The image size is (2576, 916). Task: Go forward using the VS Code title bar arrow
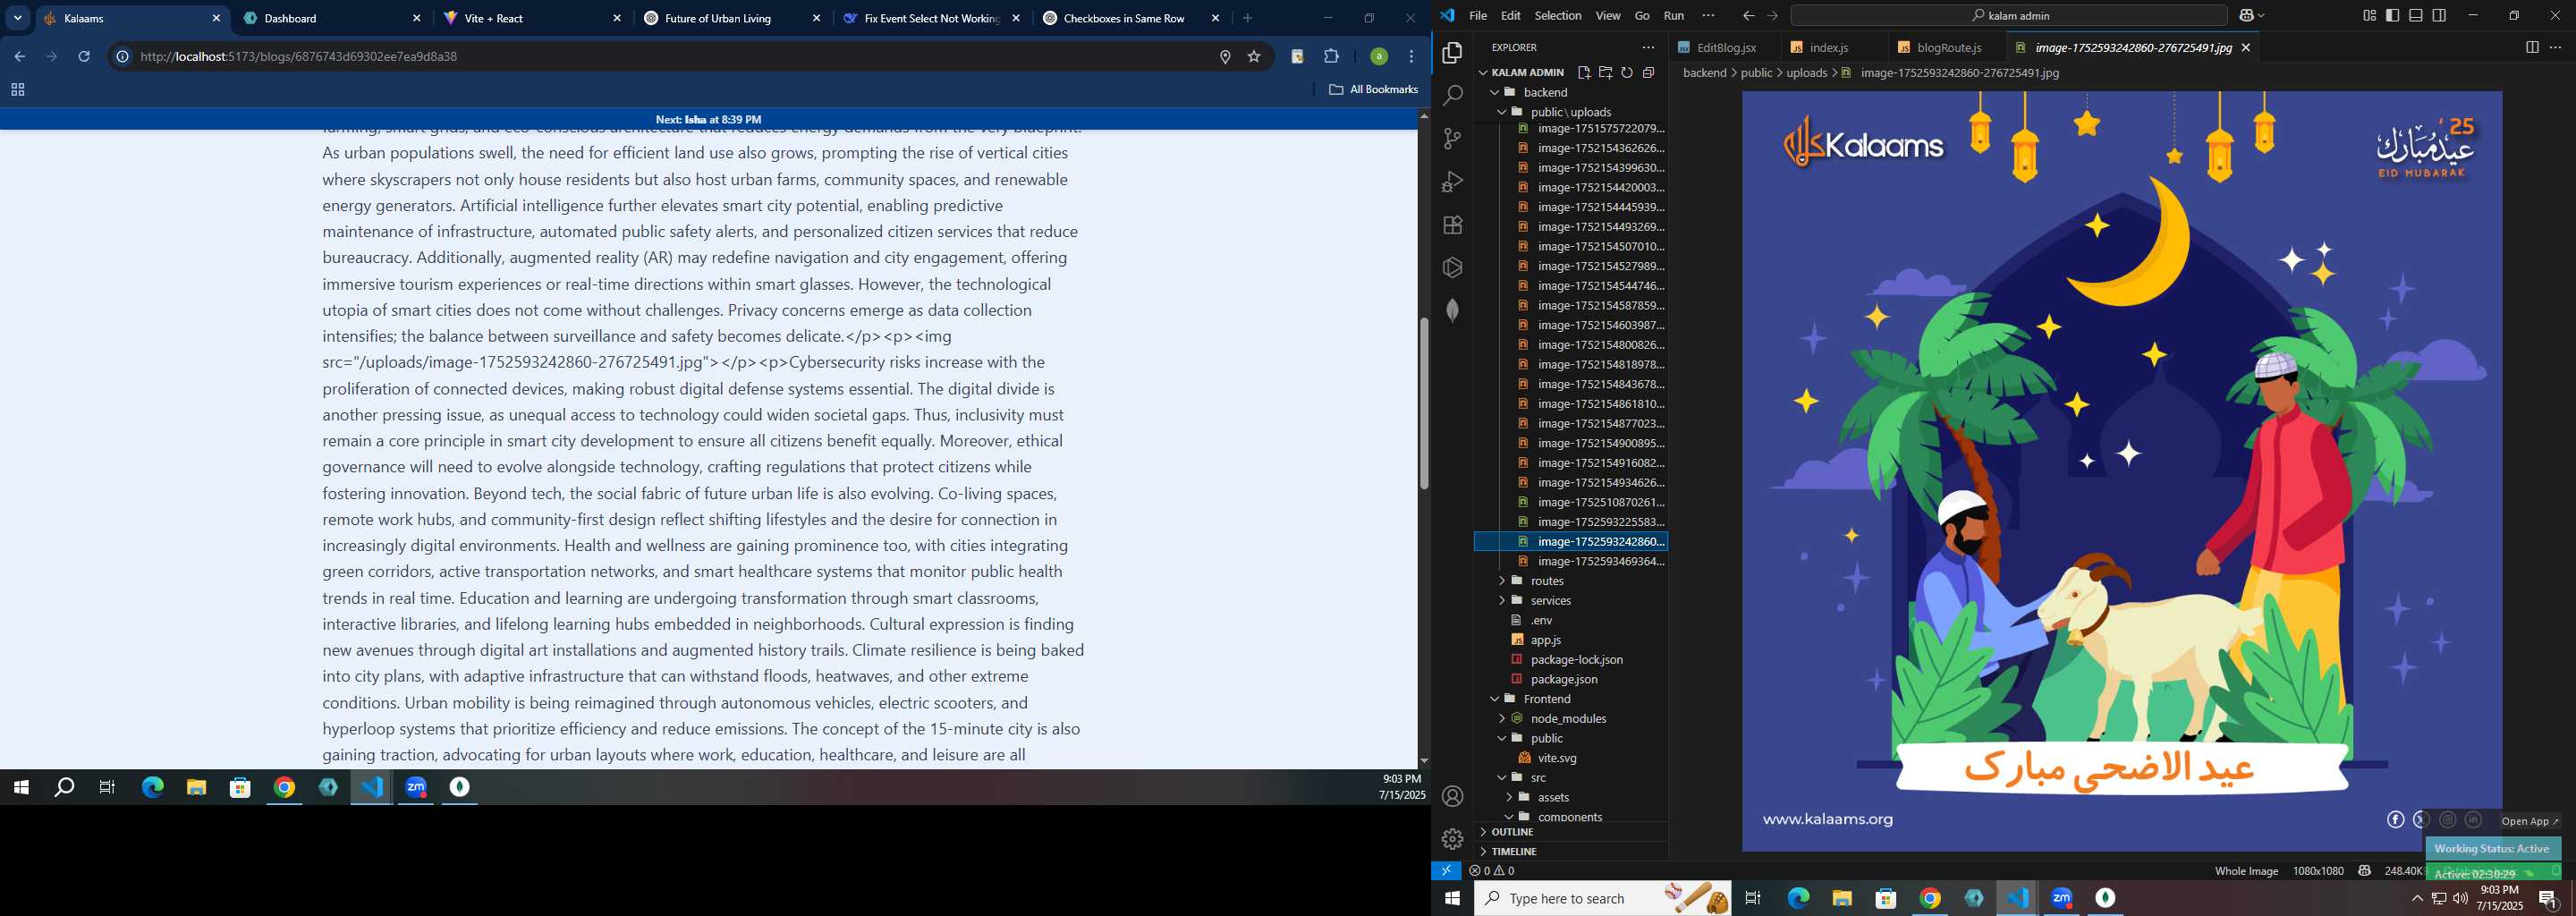1772,15
